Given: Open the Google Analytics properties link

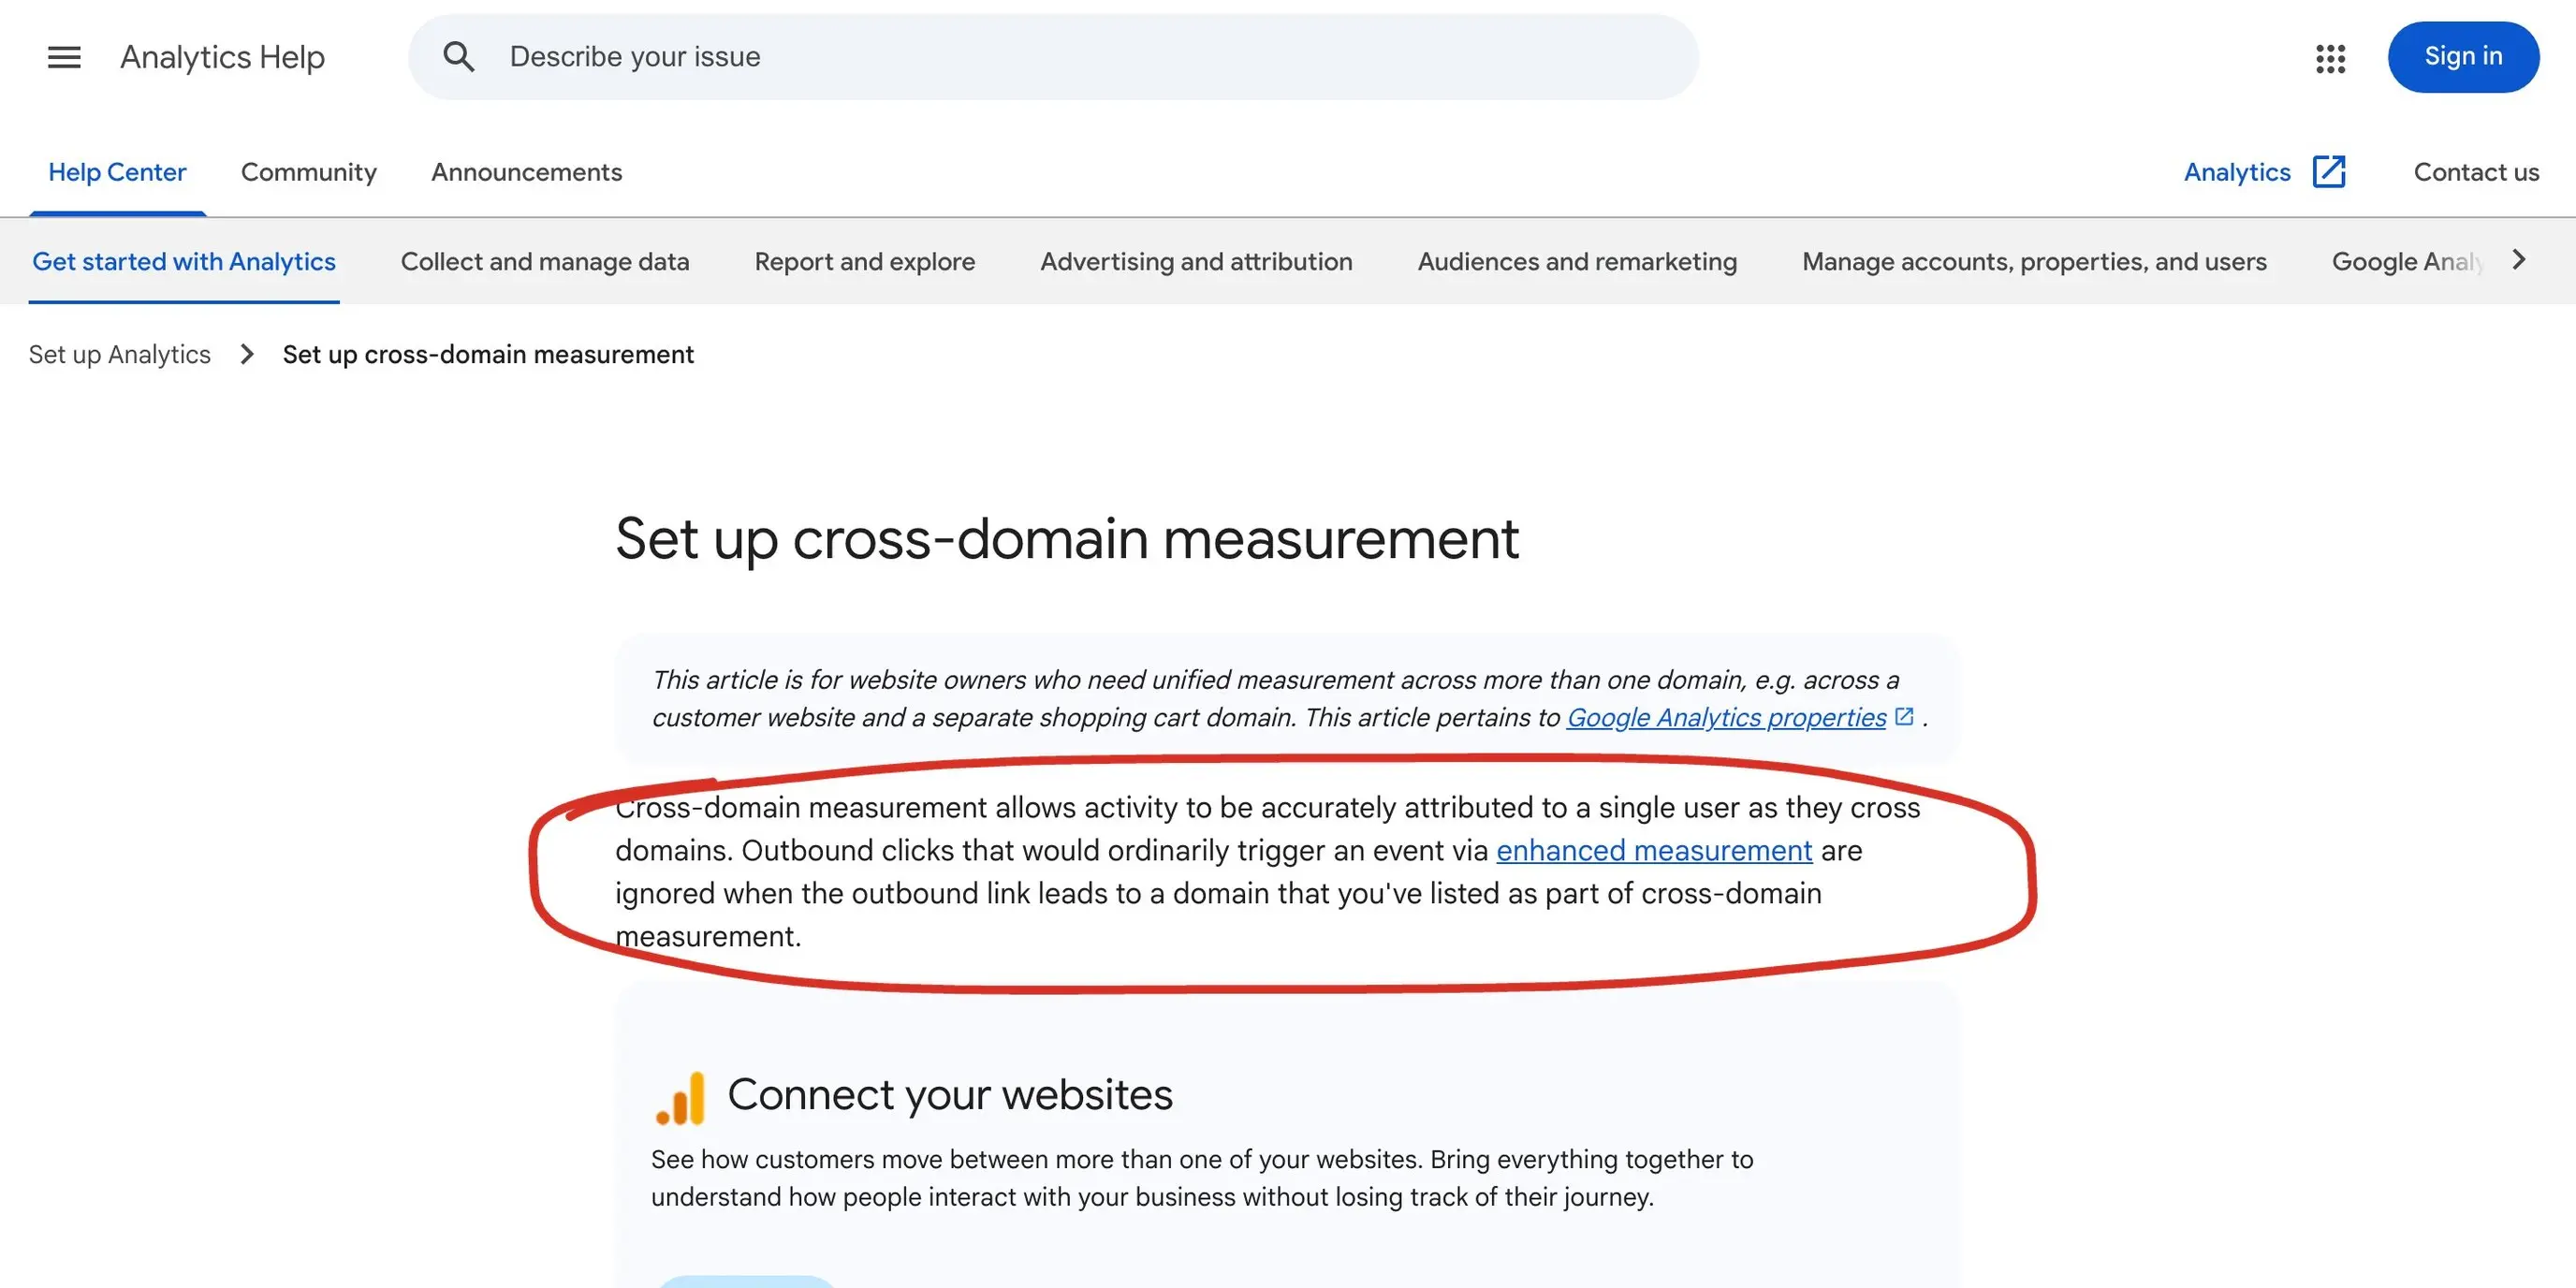Looking at the screenshot, I should pos(1726,717).
